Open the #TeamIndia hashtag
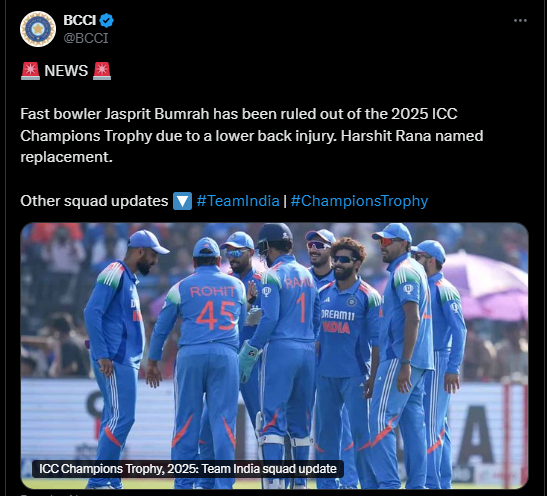 pyautogui.click(x=238, y=201)
